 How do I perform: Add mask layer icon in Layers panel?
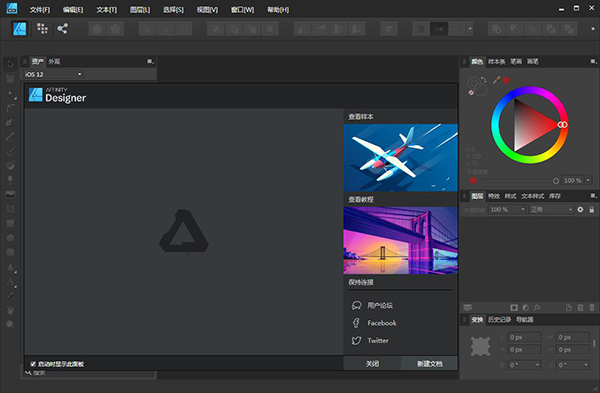pos(514,307)
